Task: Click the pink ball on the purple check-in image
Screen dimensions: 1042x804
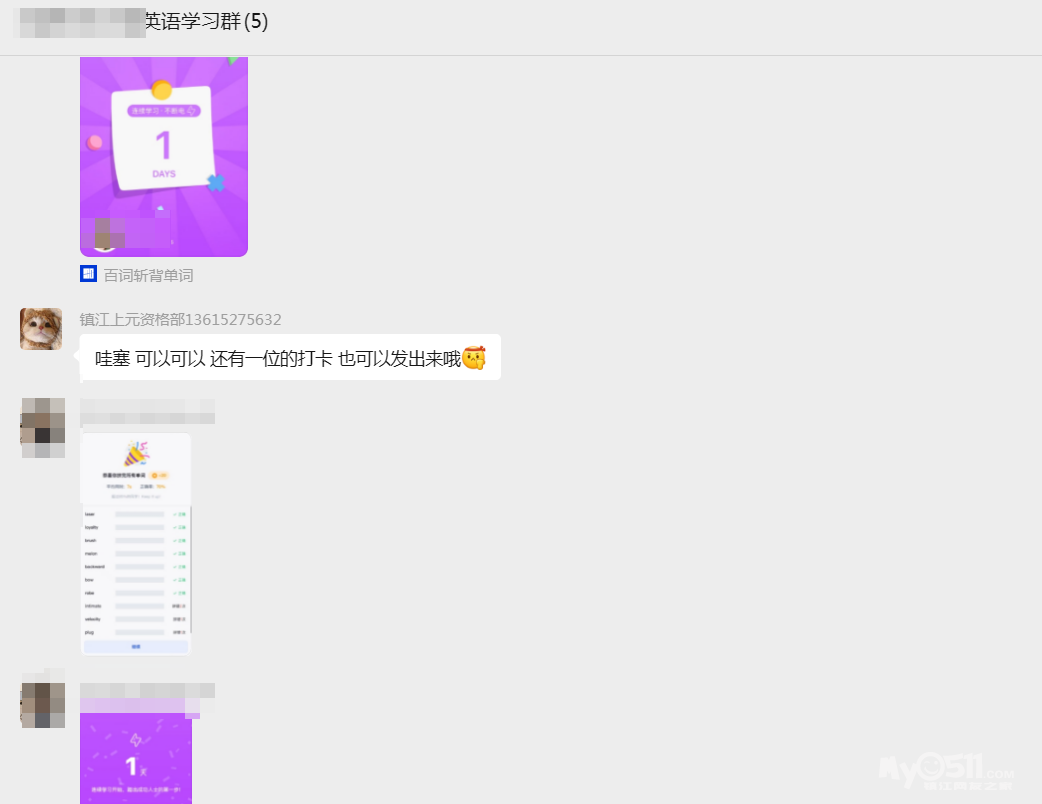Action: 95,142
